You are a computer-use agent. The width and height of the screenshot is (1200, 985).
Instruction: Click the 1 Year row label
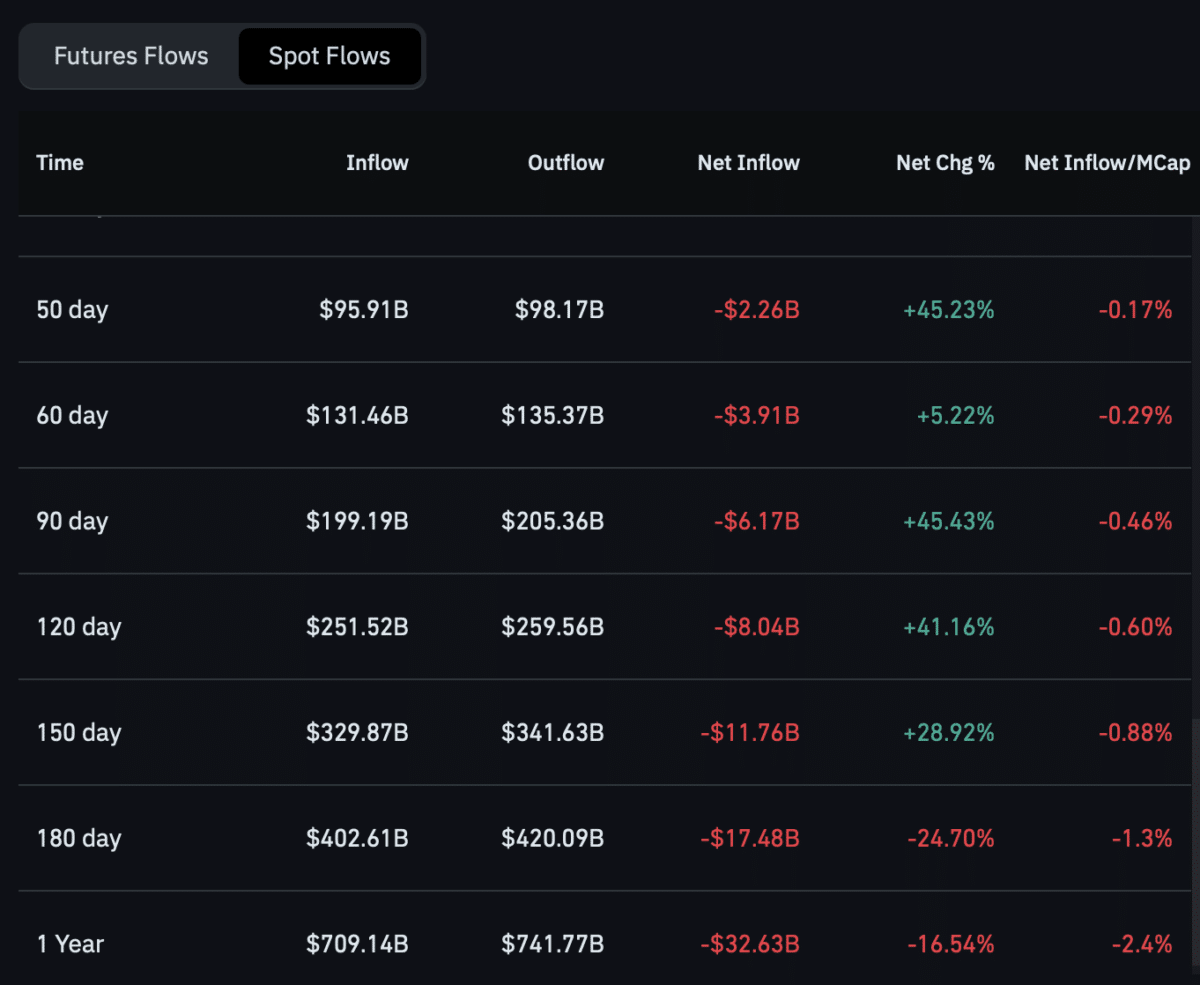70,944
